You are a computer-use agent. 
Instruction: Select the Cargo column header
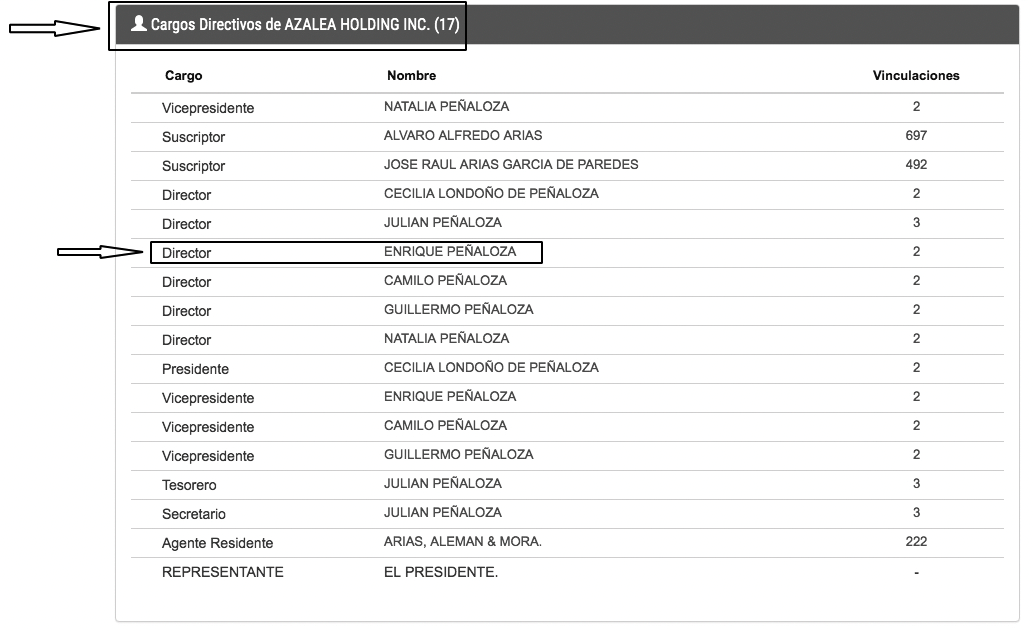pos(183,75)
